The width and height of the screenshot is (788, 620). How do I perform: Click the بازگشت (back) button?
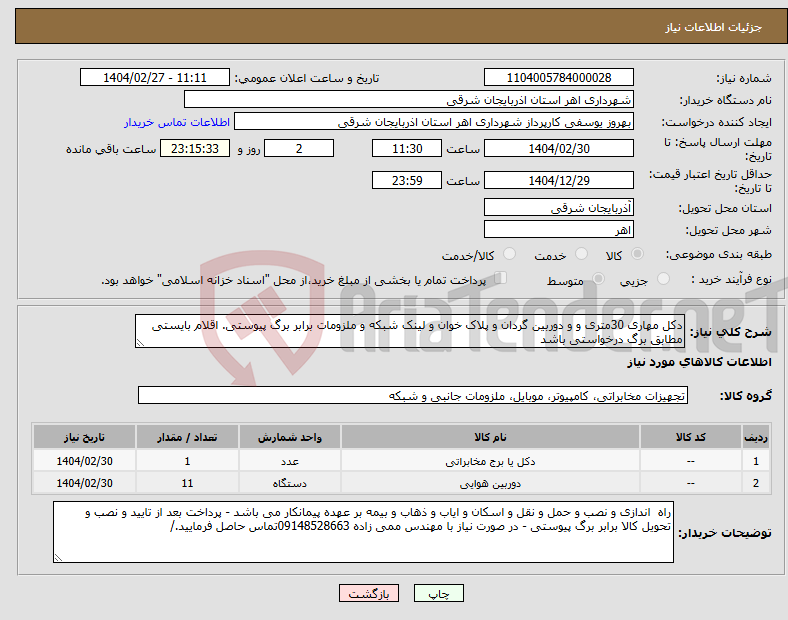[x=369, y=593]
